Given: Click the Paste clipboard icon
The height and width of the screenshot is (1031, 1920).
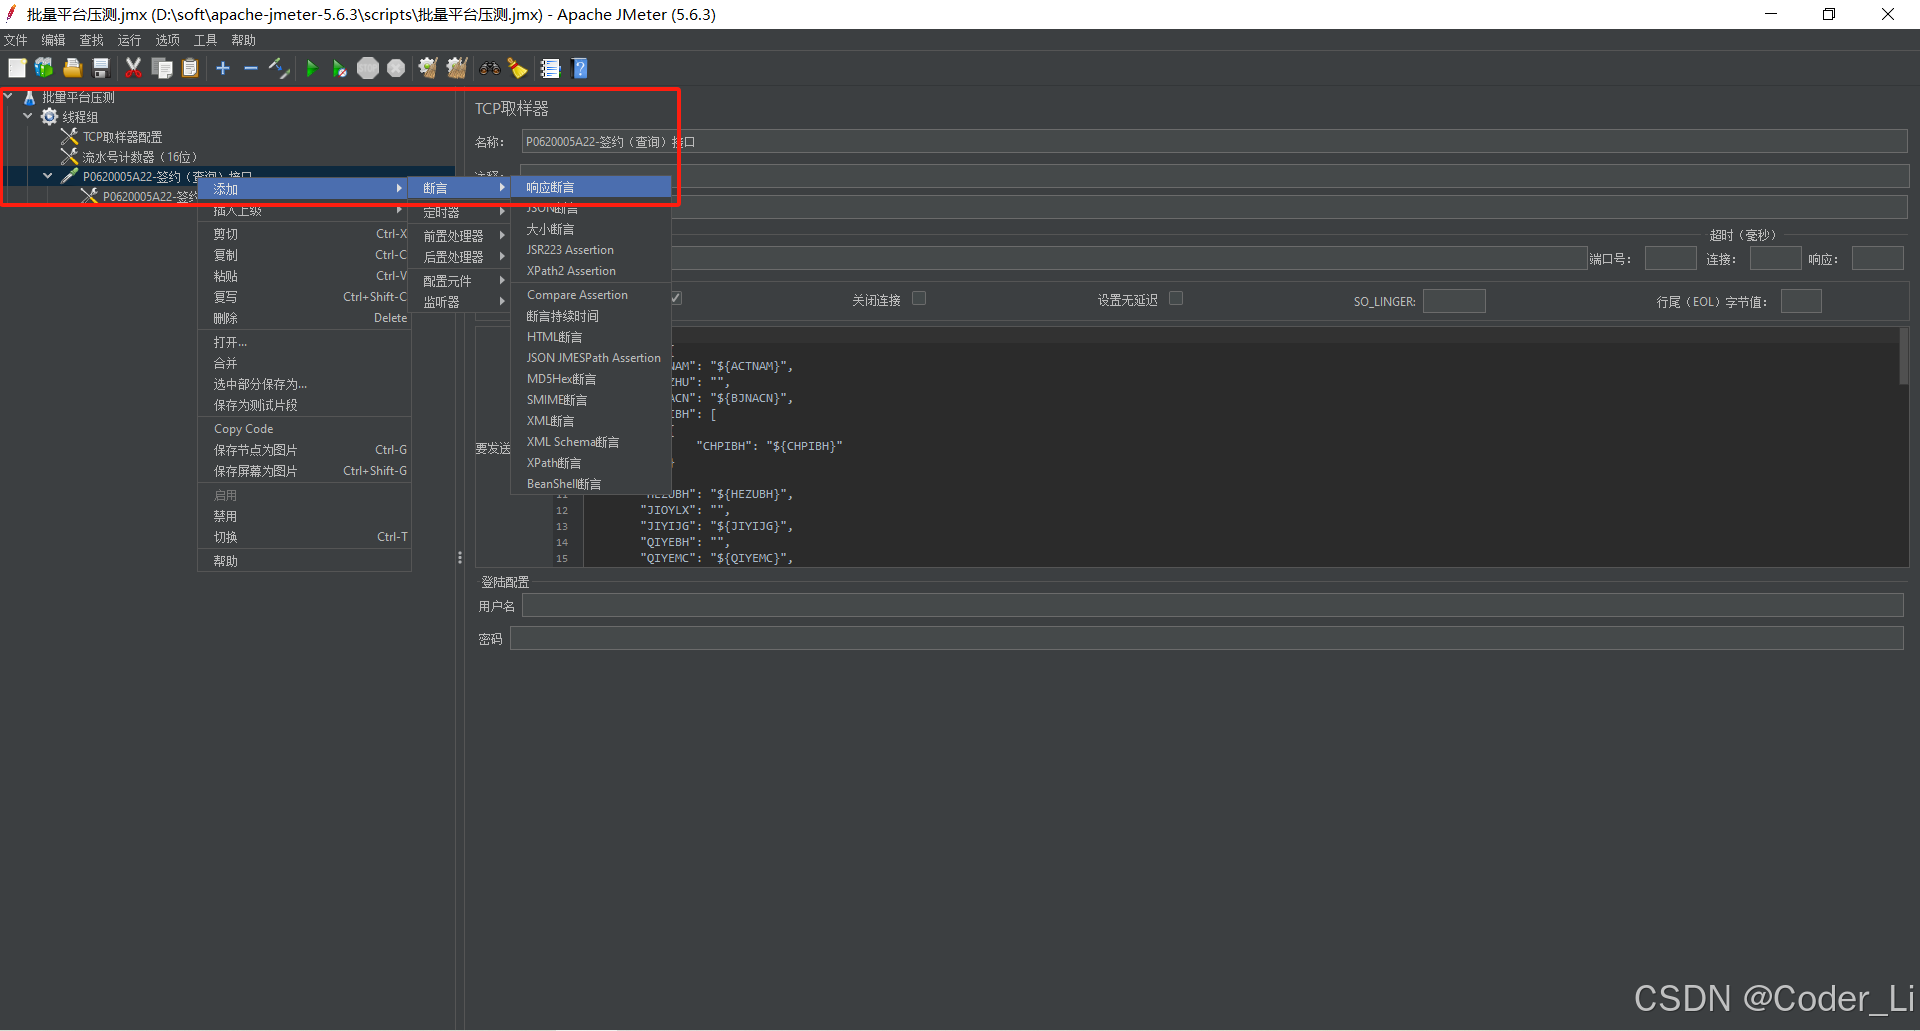Looking at the screenshot, I should [x=190, y=68].
